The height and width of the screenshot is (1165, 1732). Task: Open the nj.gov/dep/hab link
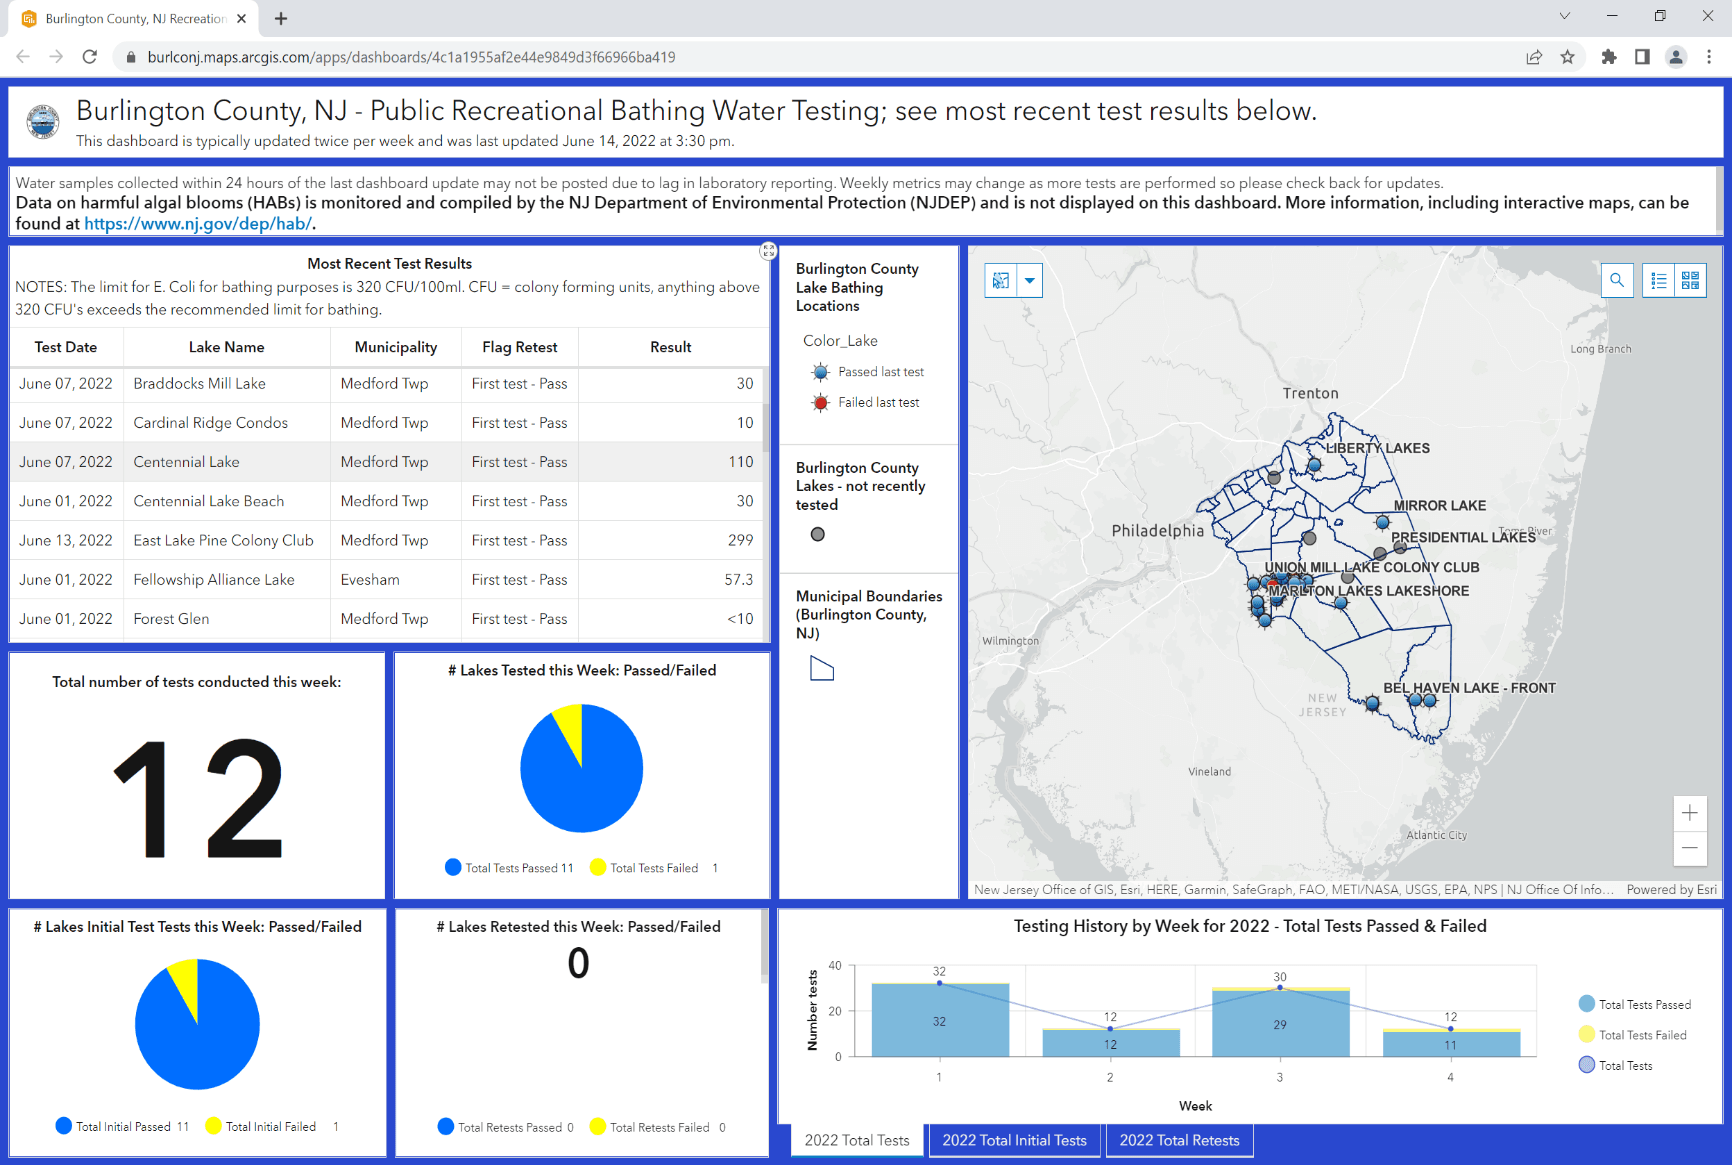point(197,224)
